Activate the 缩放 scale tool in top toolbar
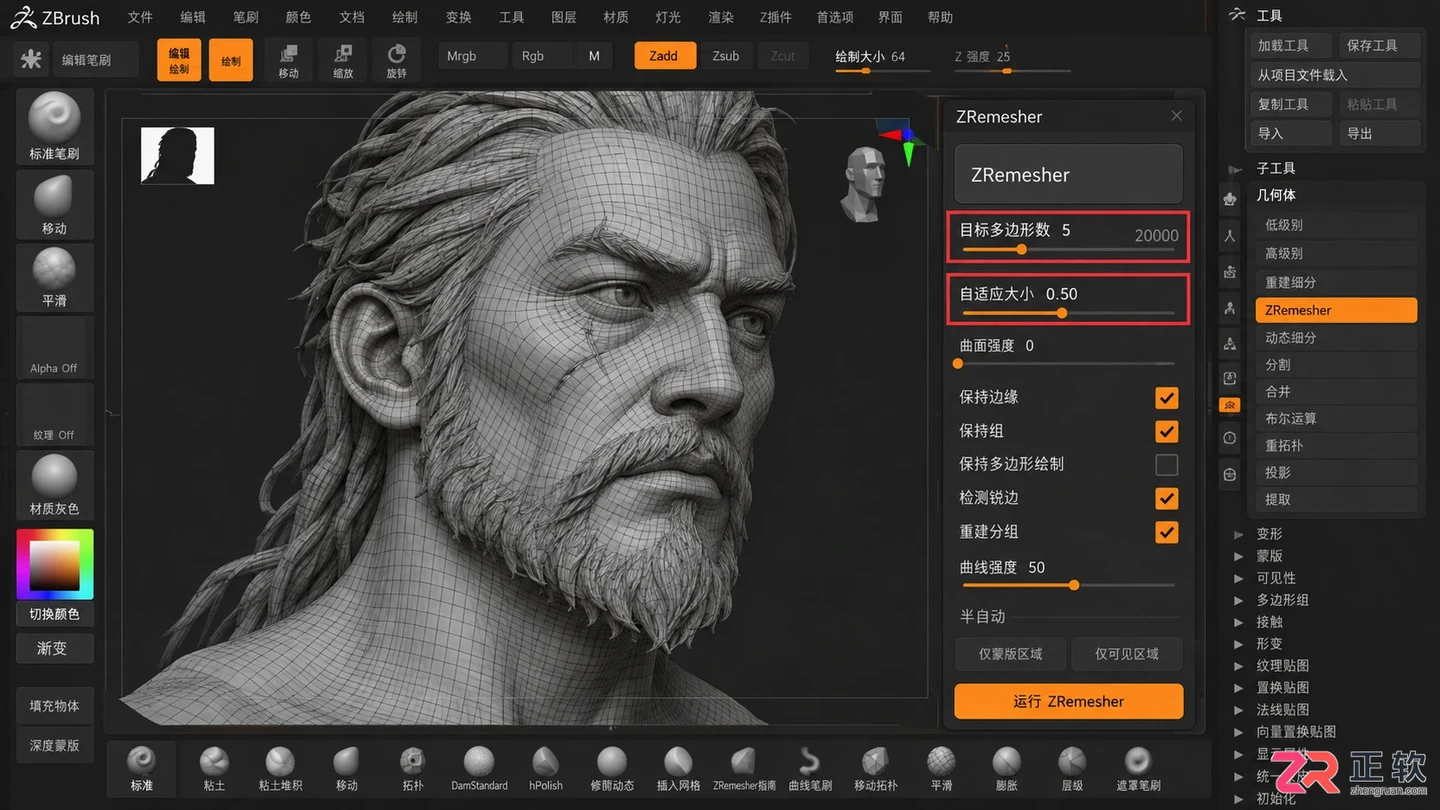Image resolution: width=1440 pixels, height=810 pixels. (343, 60)
